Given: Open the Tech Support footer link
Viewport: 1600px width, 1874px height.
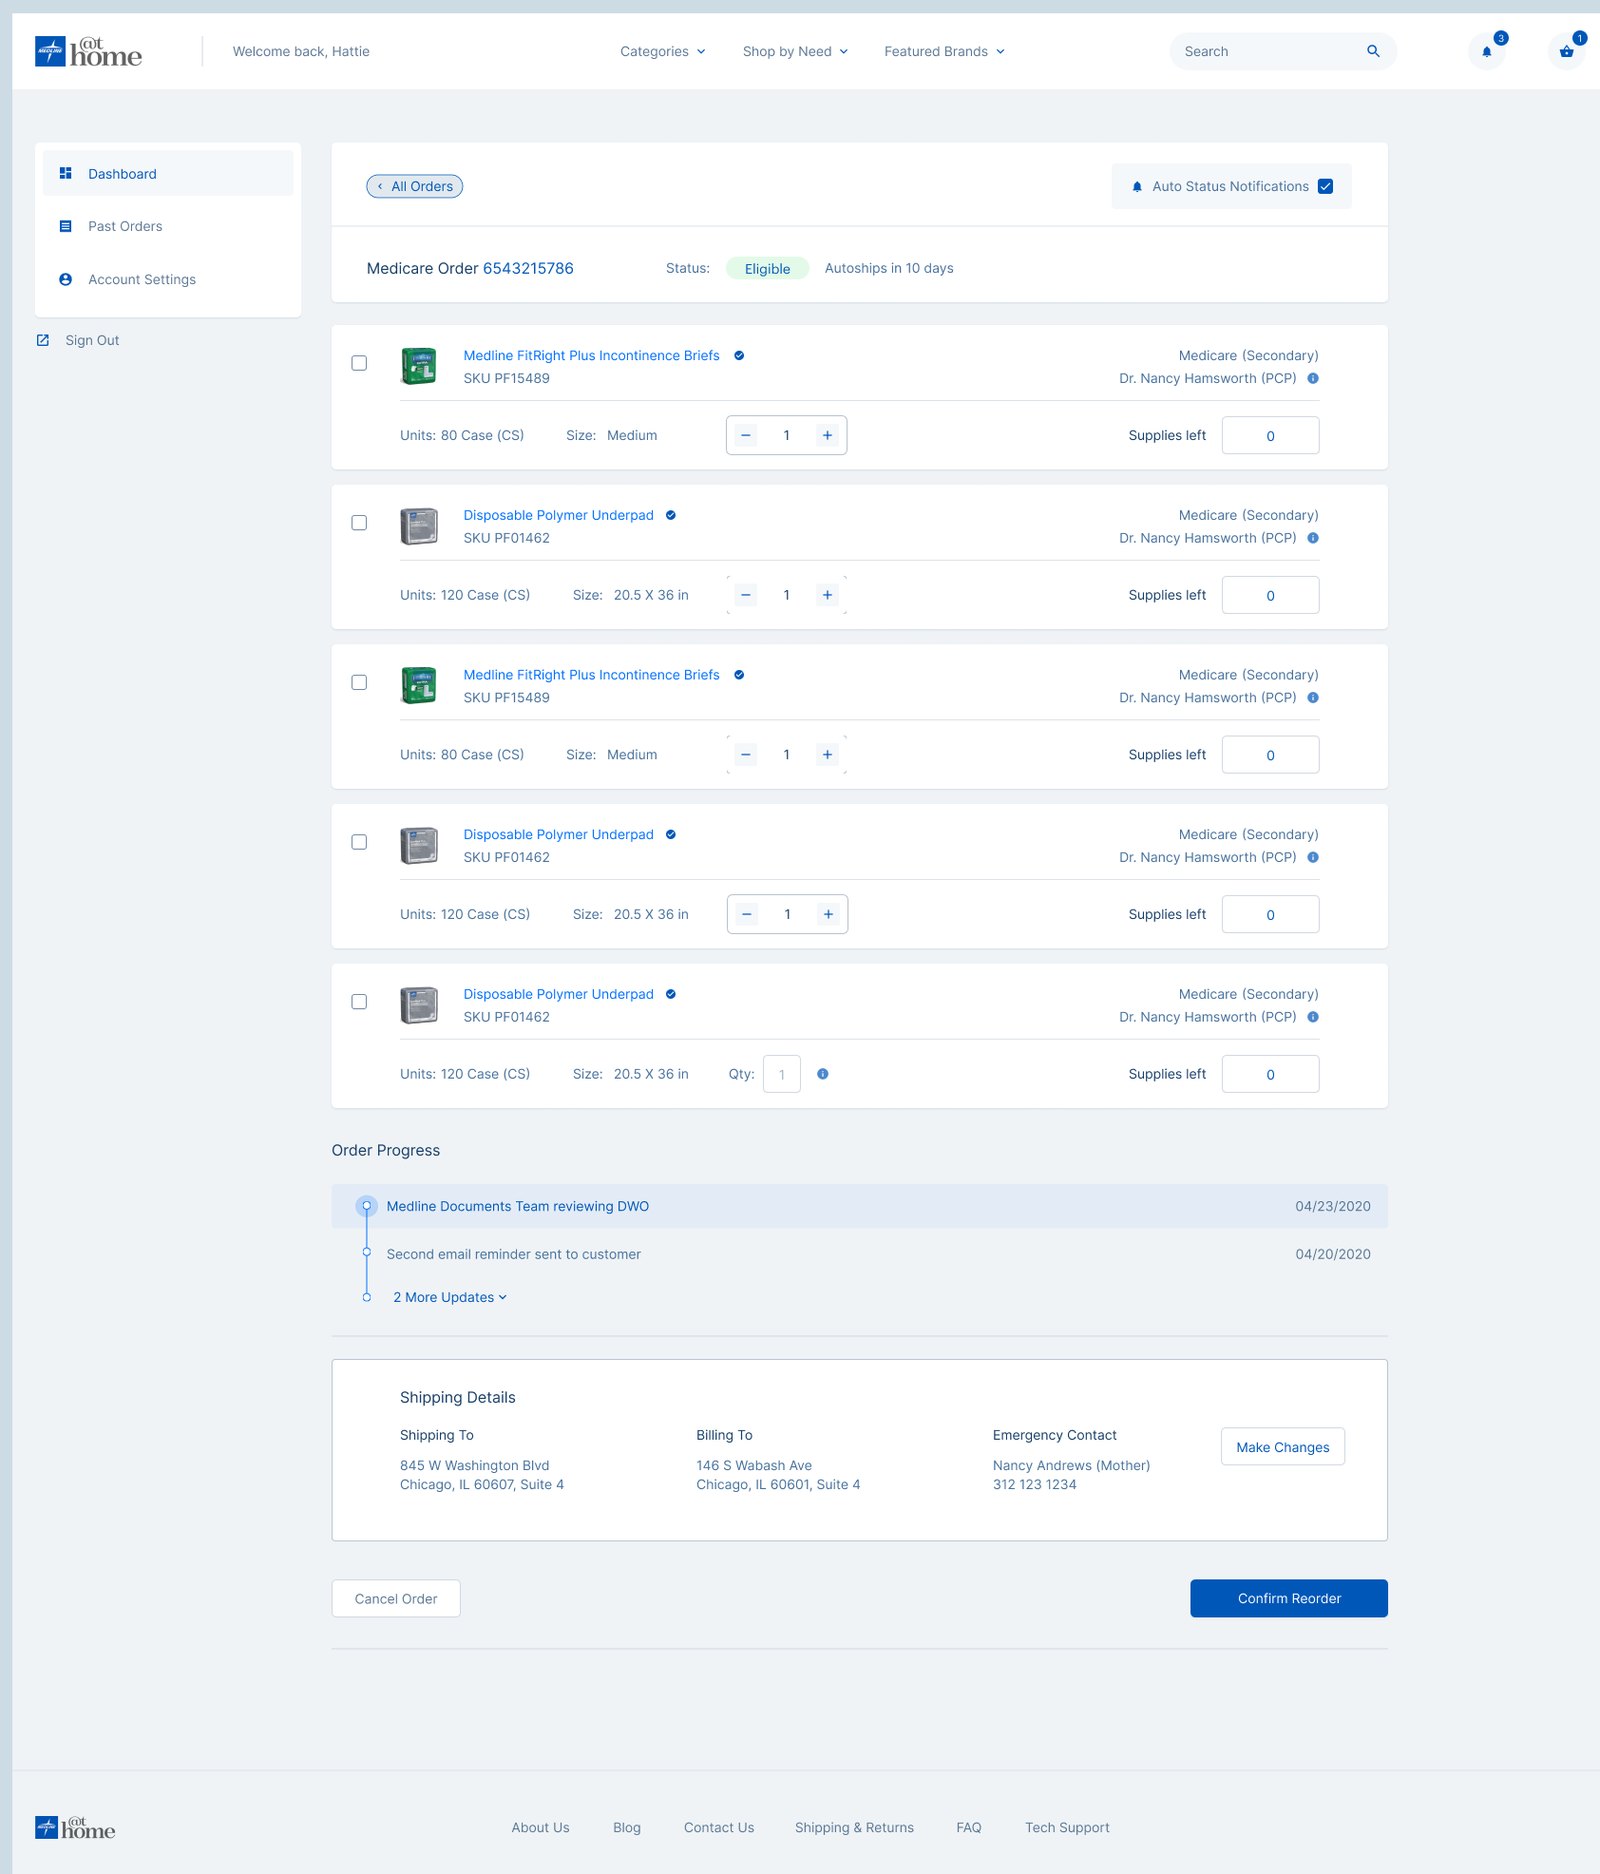Looking at the screenshot, I should tap(1067, 1828).
